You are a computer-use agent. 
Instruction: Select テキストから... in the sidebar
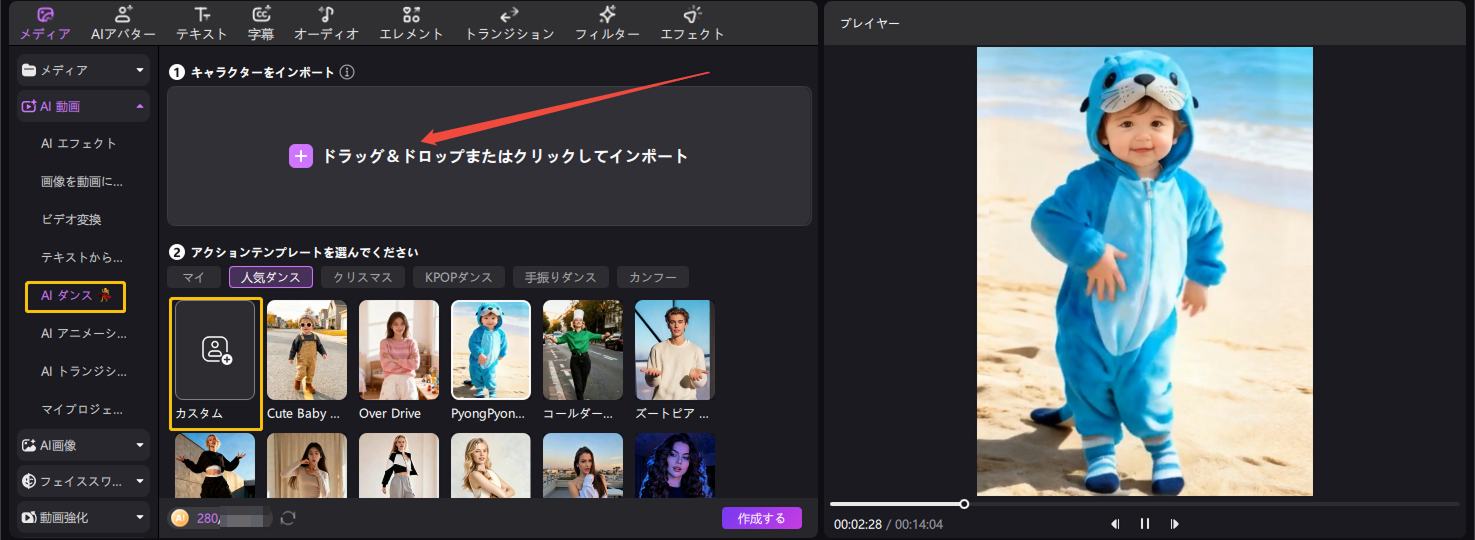(x=82, y=257)
